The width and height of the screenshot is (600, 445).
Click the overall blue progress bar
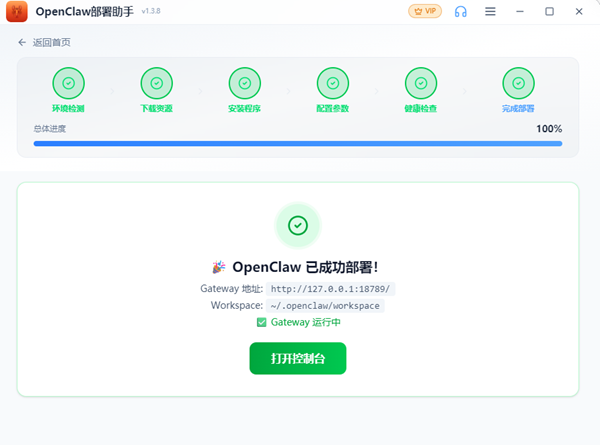tap(298, 143)
